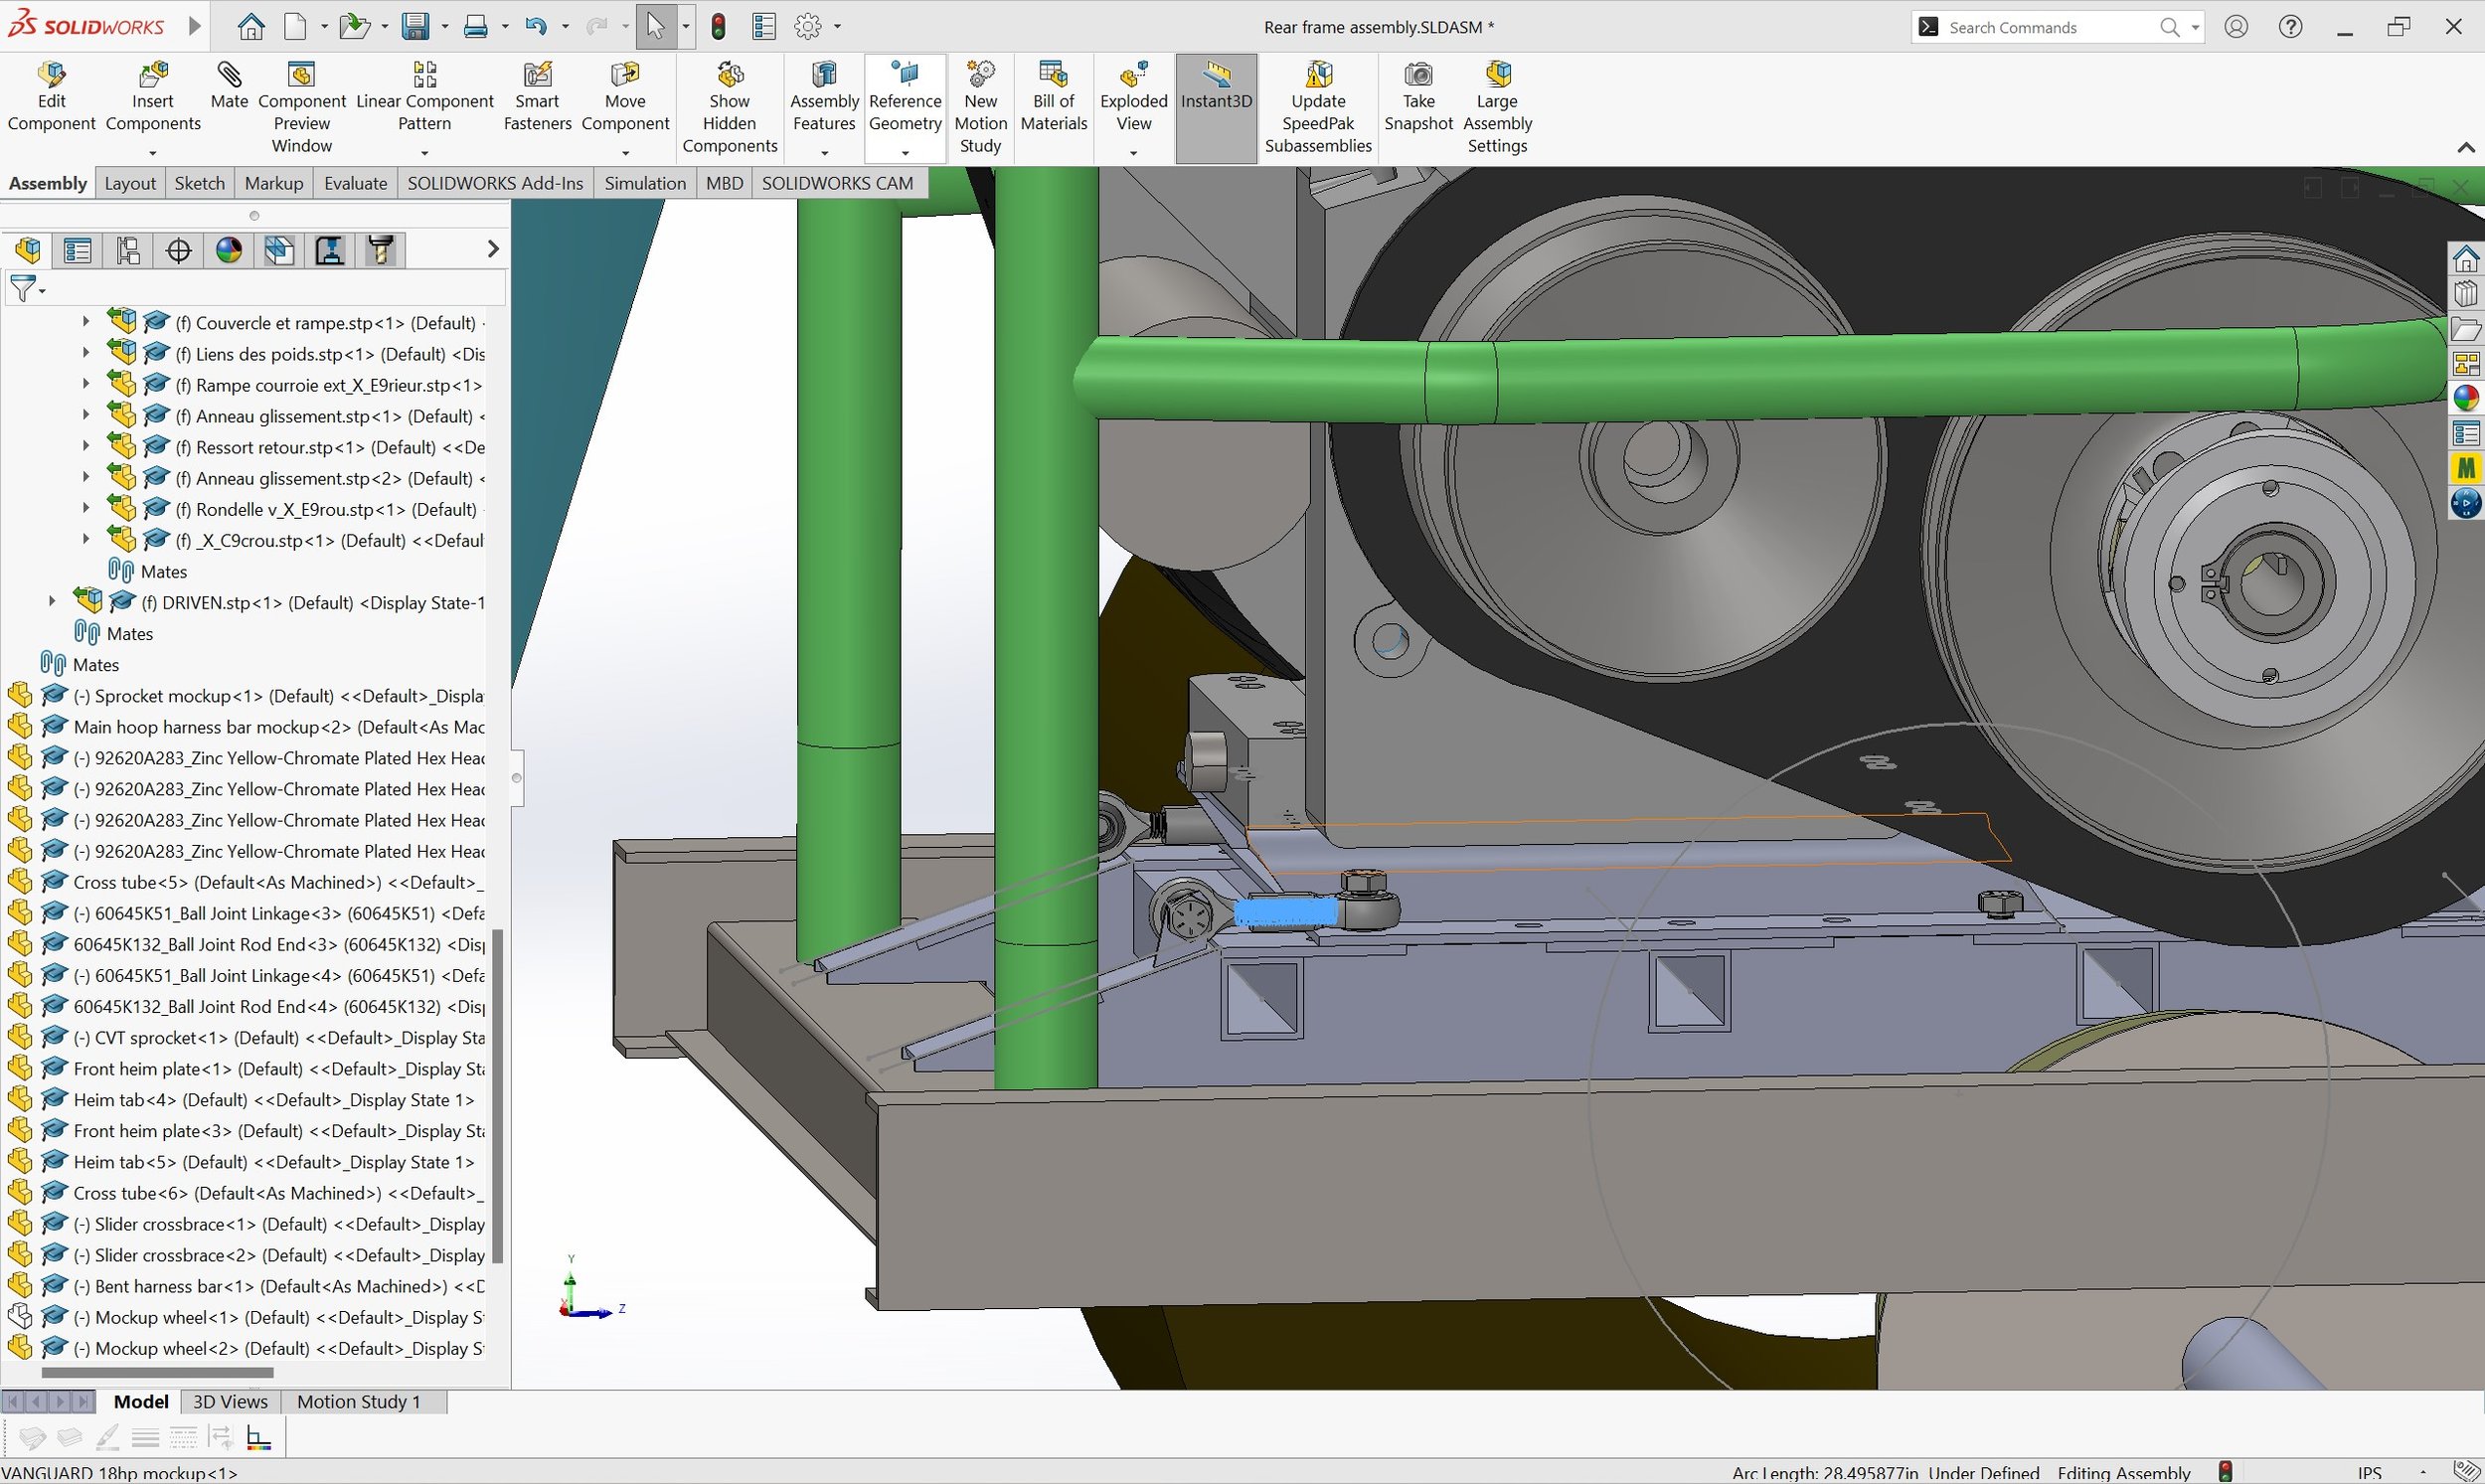This screenshot has width=2485, height=1484.
Task: Open the Insert Components dropdown arrow
Action: (153, 153)
